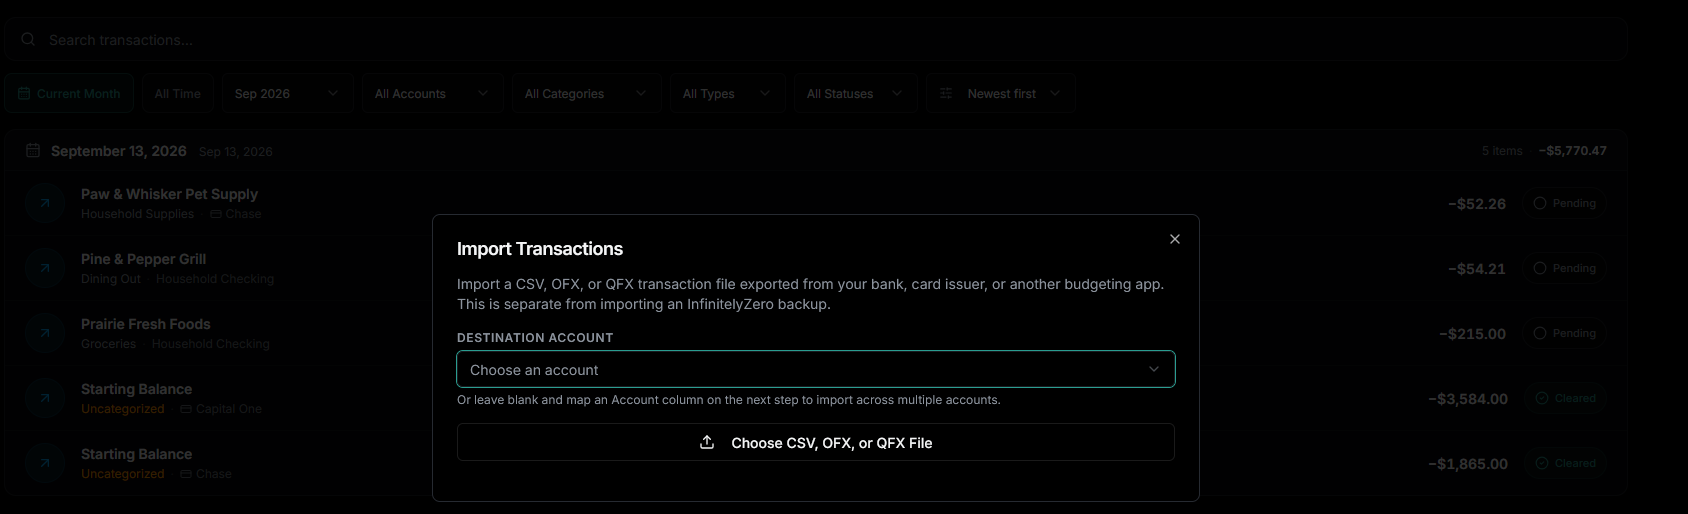Click the -$1,865.00 amount
The height and width of the screenshot is (514, 1688).
pyautogui.click(x=1468, y=464)
